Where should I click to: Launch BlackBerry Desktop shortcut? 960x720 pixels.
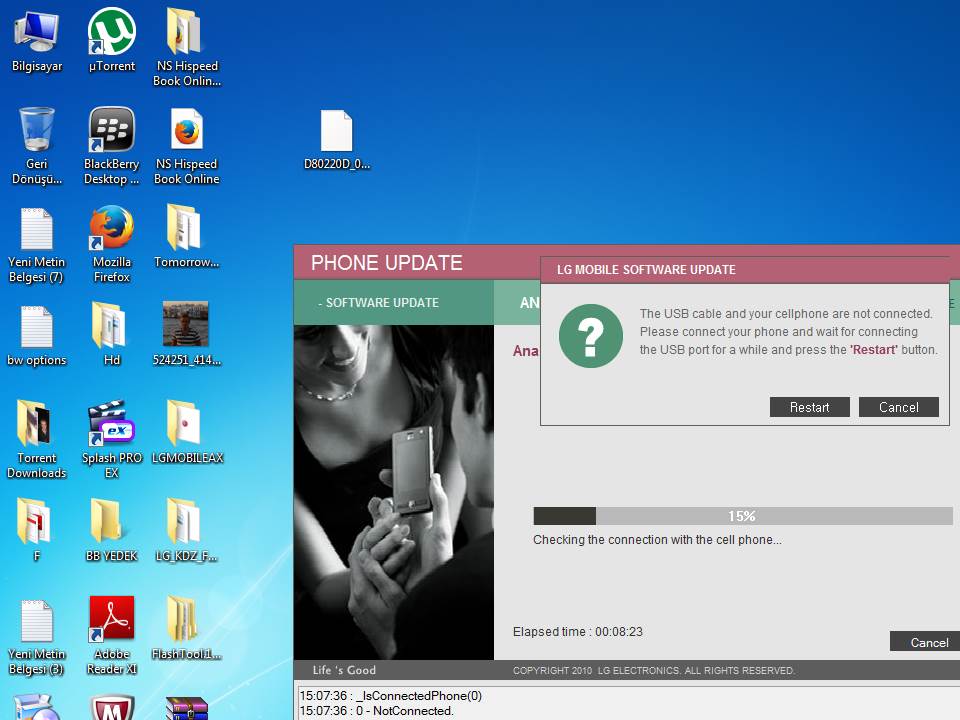(x=111, y=146)
